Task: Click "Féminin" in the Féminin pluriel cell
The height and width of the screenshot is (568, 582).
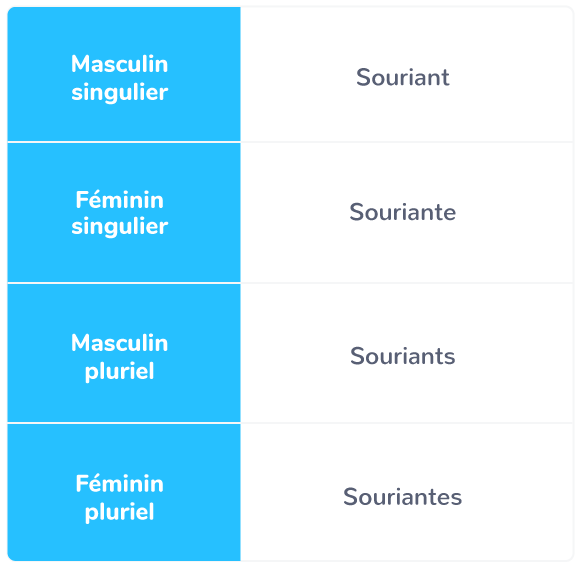Action: tap(120, 484)
